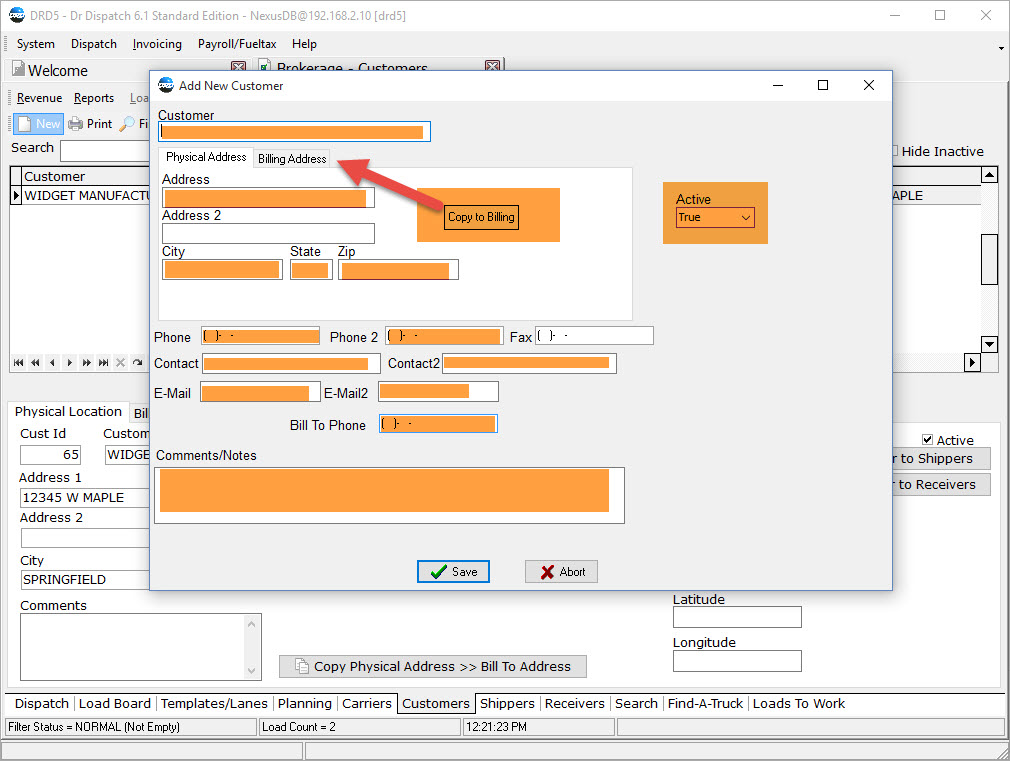Viewport: 1010px width, 761px height.
Task: Toggle the Active checkbox in customer details
Action: click(928, 439)
